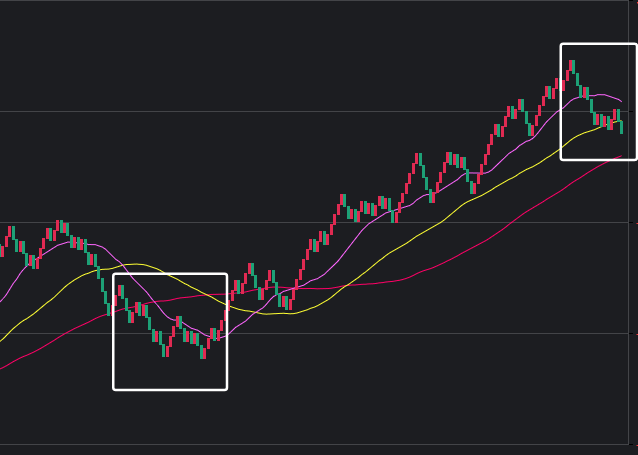
Task: Click the bottom horizontal gridline
Action: point(300,443)
